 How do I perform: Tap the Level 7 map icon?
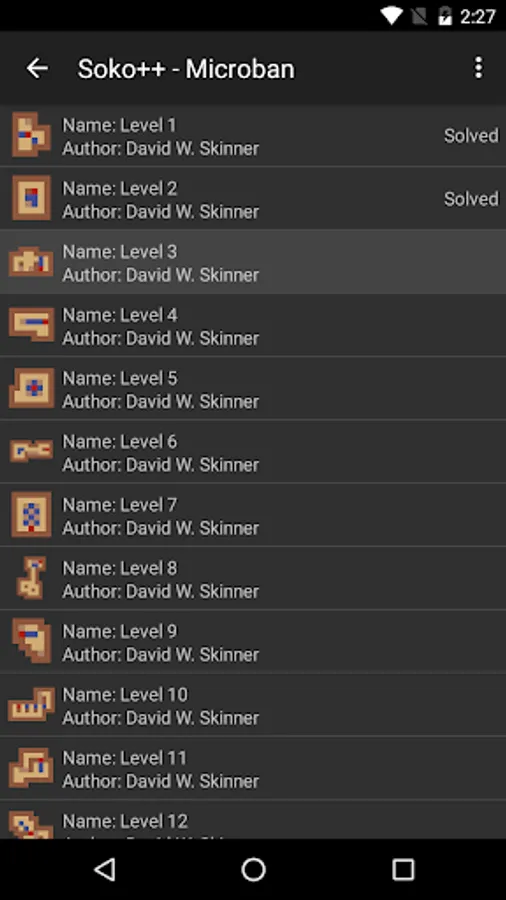tap(32, 515)
